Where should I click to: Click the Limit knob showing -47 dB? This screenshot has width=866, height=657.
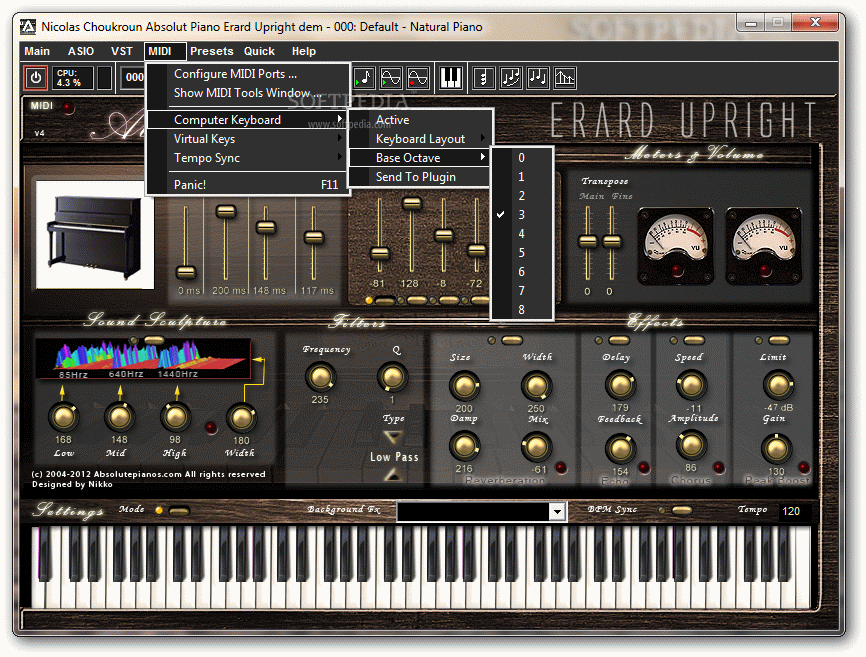[778, 385]
